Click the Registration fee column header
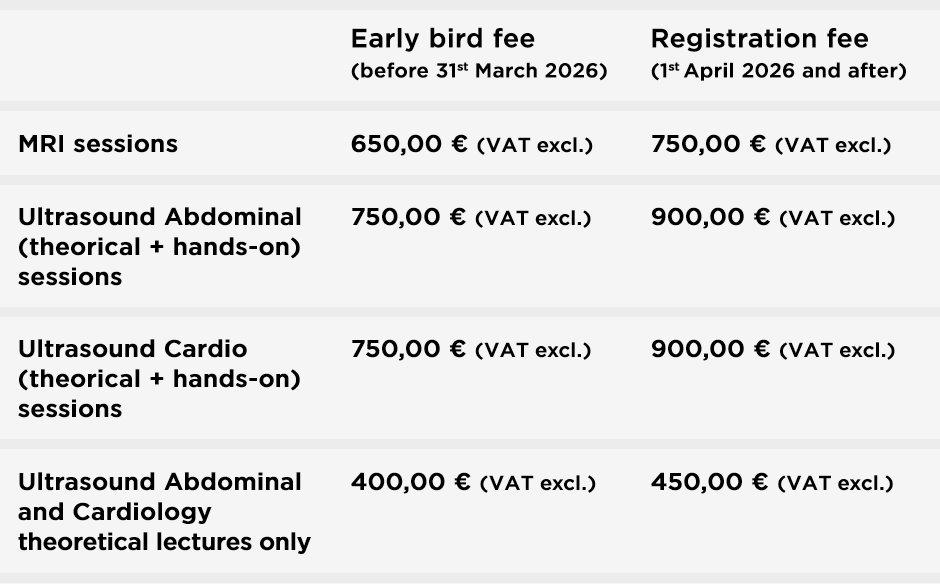Image resolution: width=940 pixels, height=584 pixels. click(759, 39)
